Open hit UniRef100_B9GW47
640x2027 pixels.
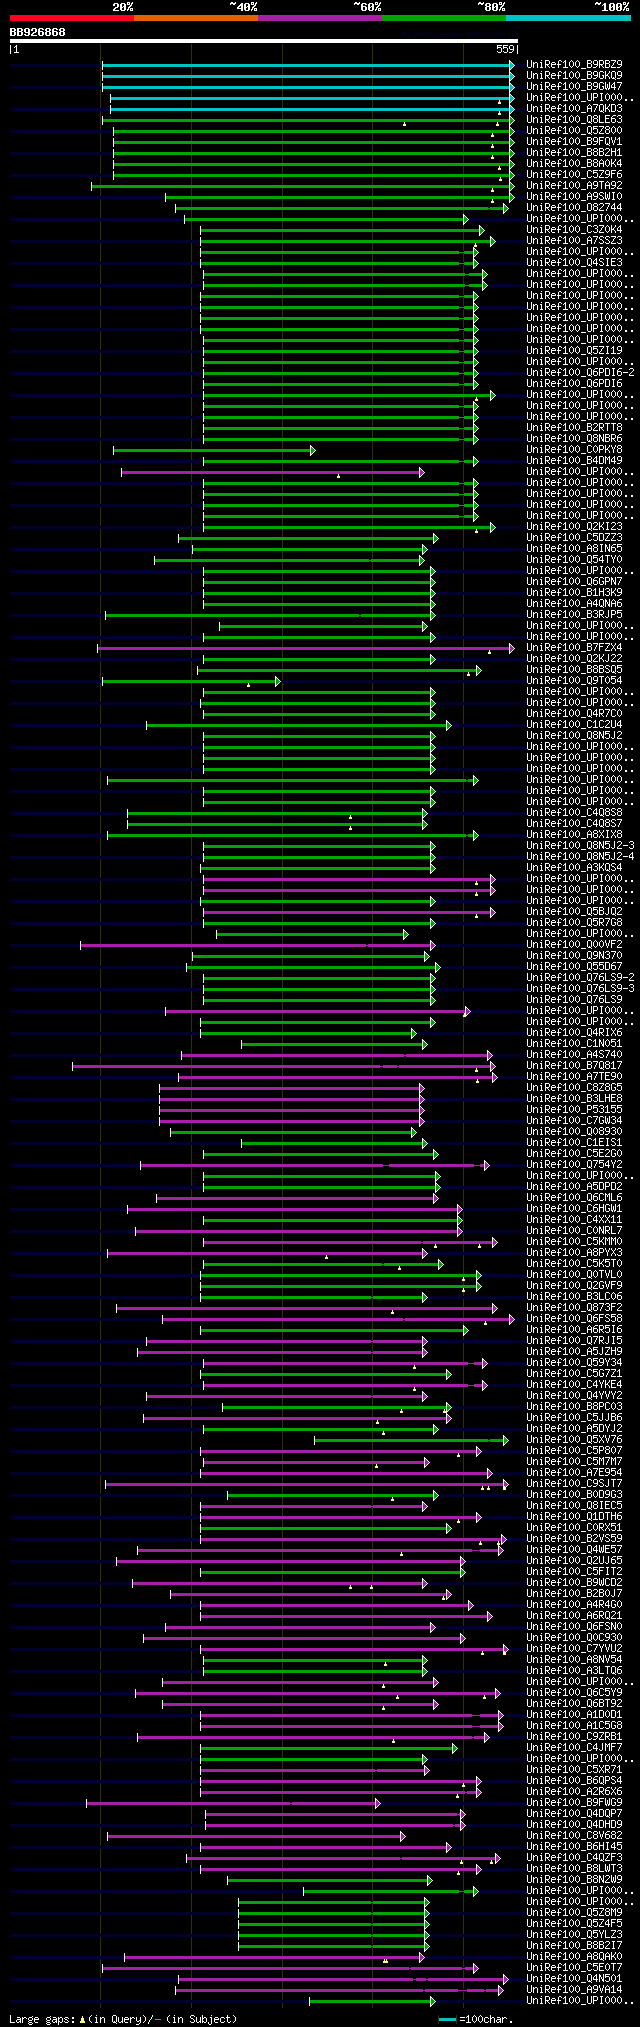[574, 86]
